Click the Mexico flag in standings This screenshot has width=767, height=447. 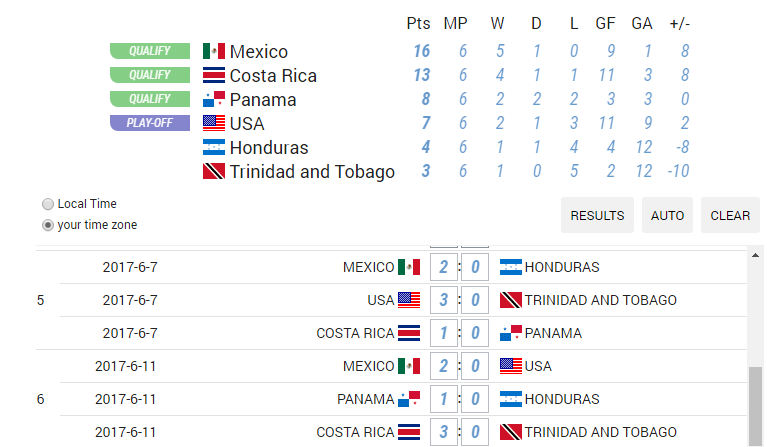coord(214,51)
